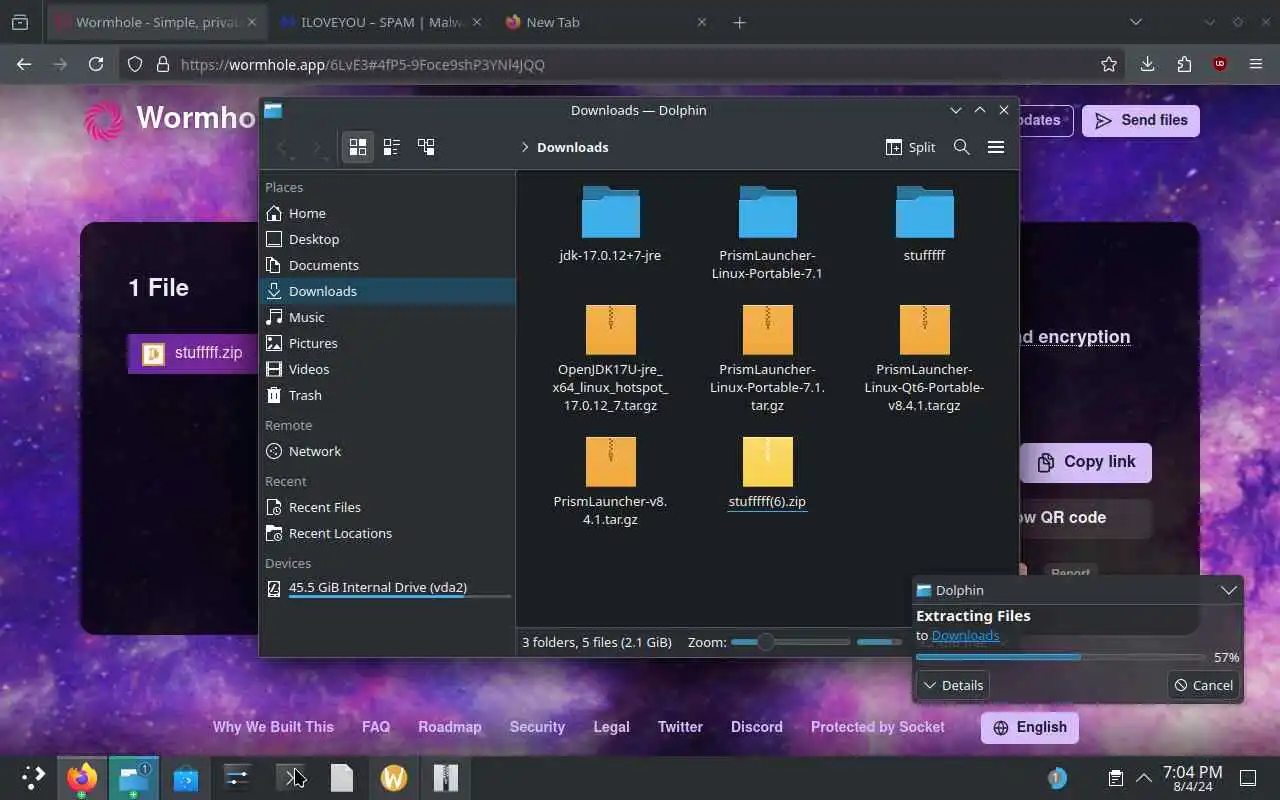Open the Security footer link
1280x800 pixels.
click(537, 727)
